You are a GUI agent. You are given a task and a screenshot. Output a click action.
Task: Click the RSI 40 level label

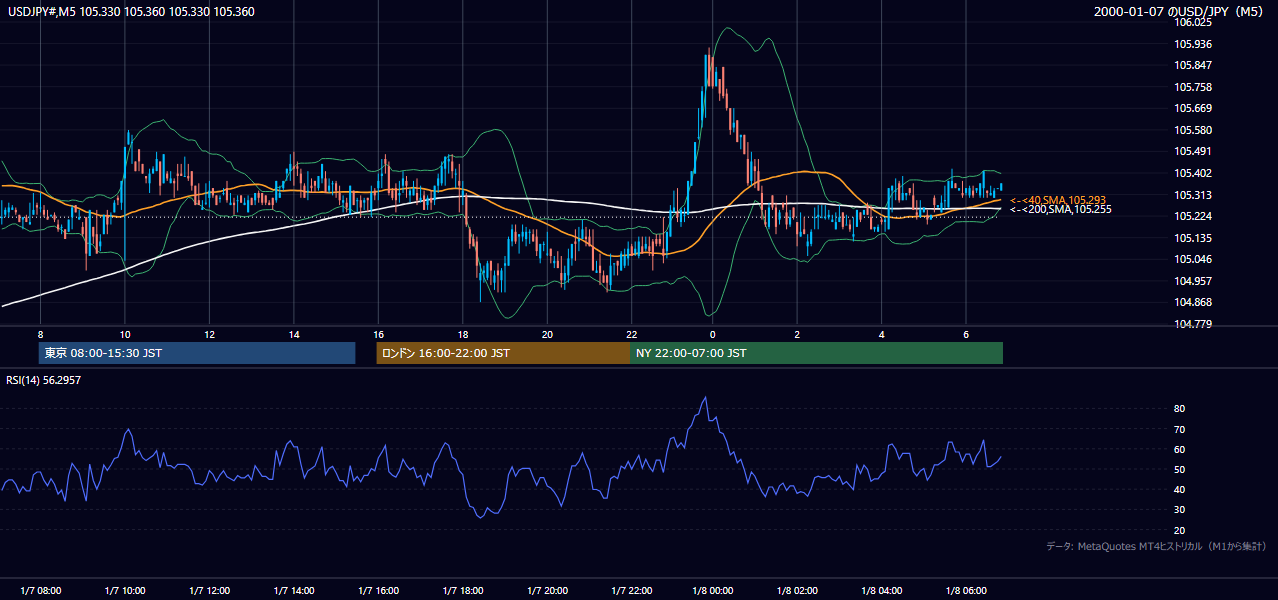pos(1179,489)
